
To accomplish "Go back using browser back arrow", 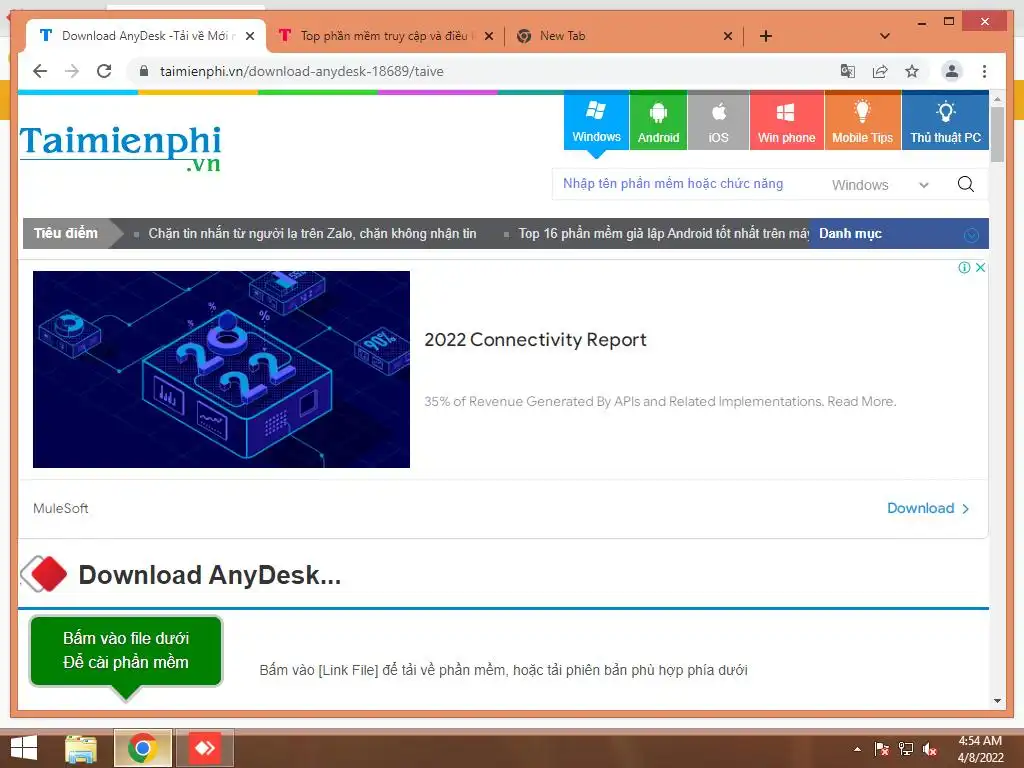I will pyautogui.click(x=40, y=71).
